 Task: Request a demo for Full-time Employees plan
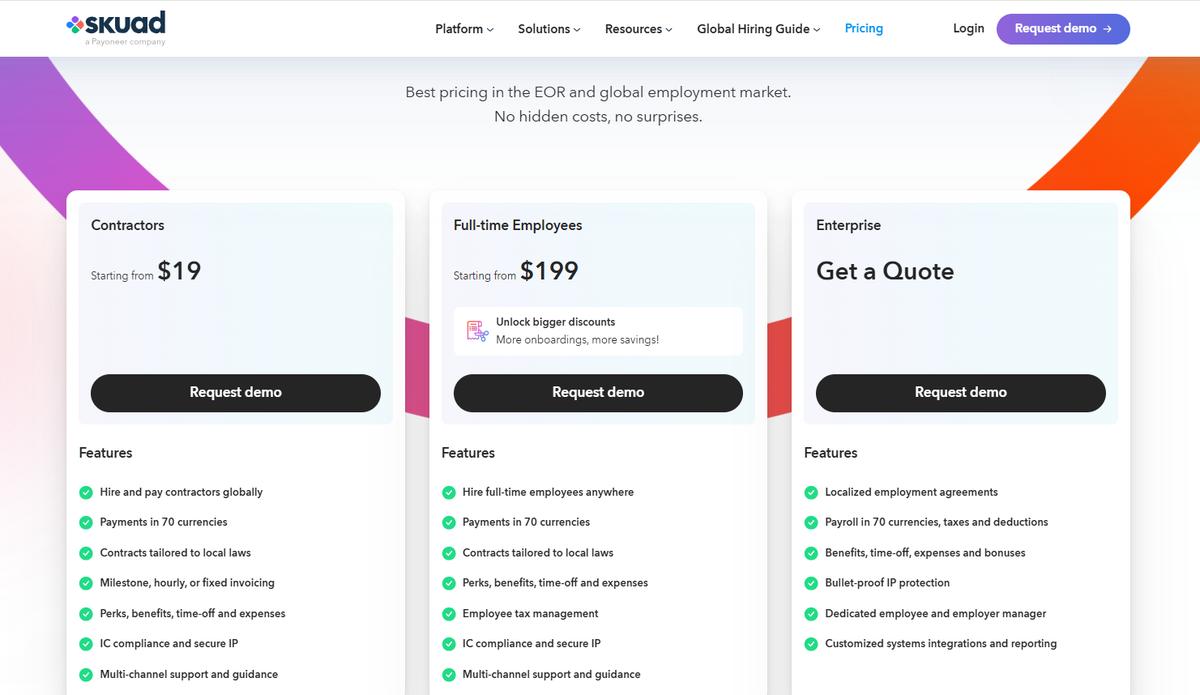coord(598,393)
